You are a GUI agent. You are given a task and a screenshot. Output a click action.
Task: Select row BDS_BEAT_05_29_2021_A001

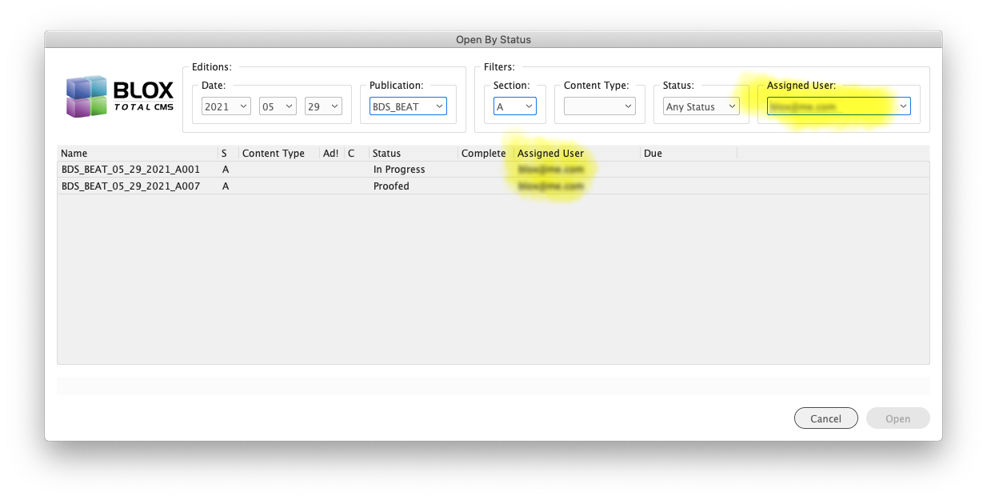pos(493,169)
